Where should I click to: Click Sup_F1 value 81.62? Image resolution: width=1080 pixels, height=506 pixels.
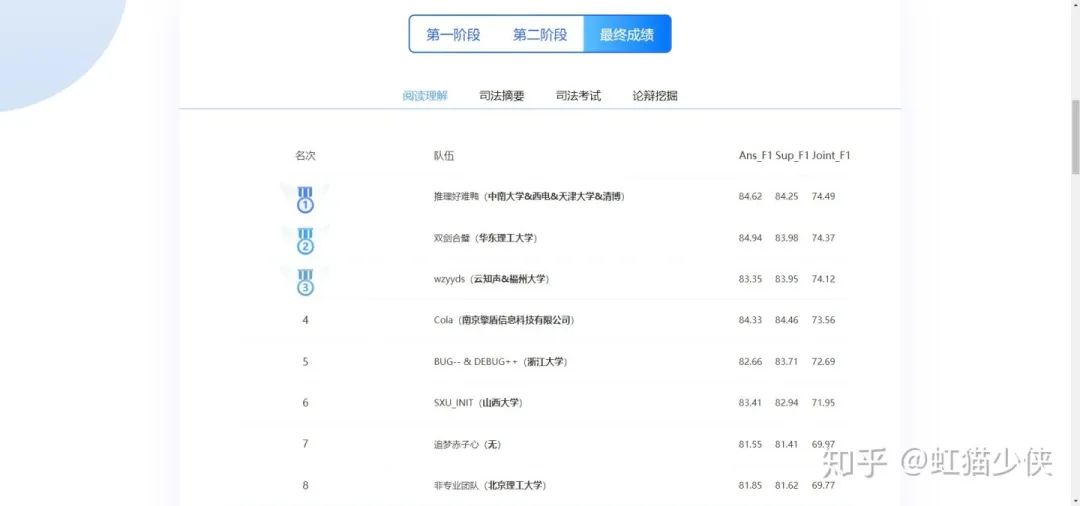(x=787, y=485)
